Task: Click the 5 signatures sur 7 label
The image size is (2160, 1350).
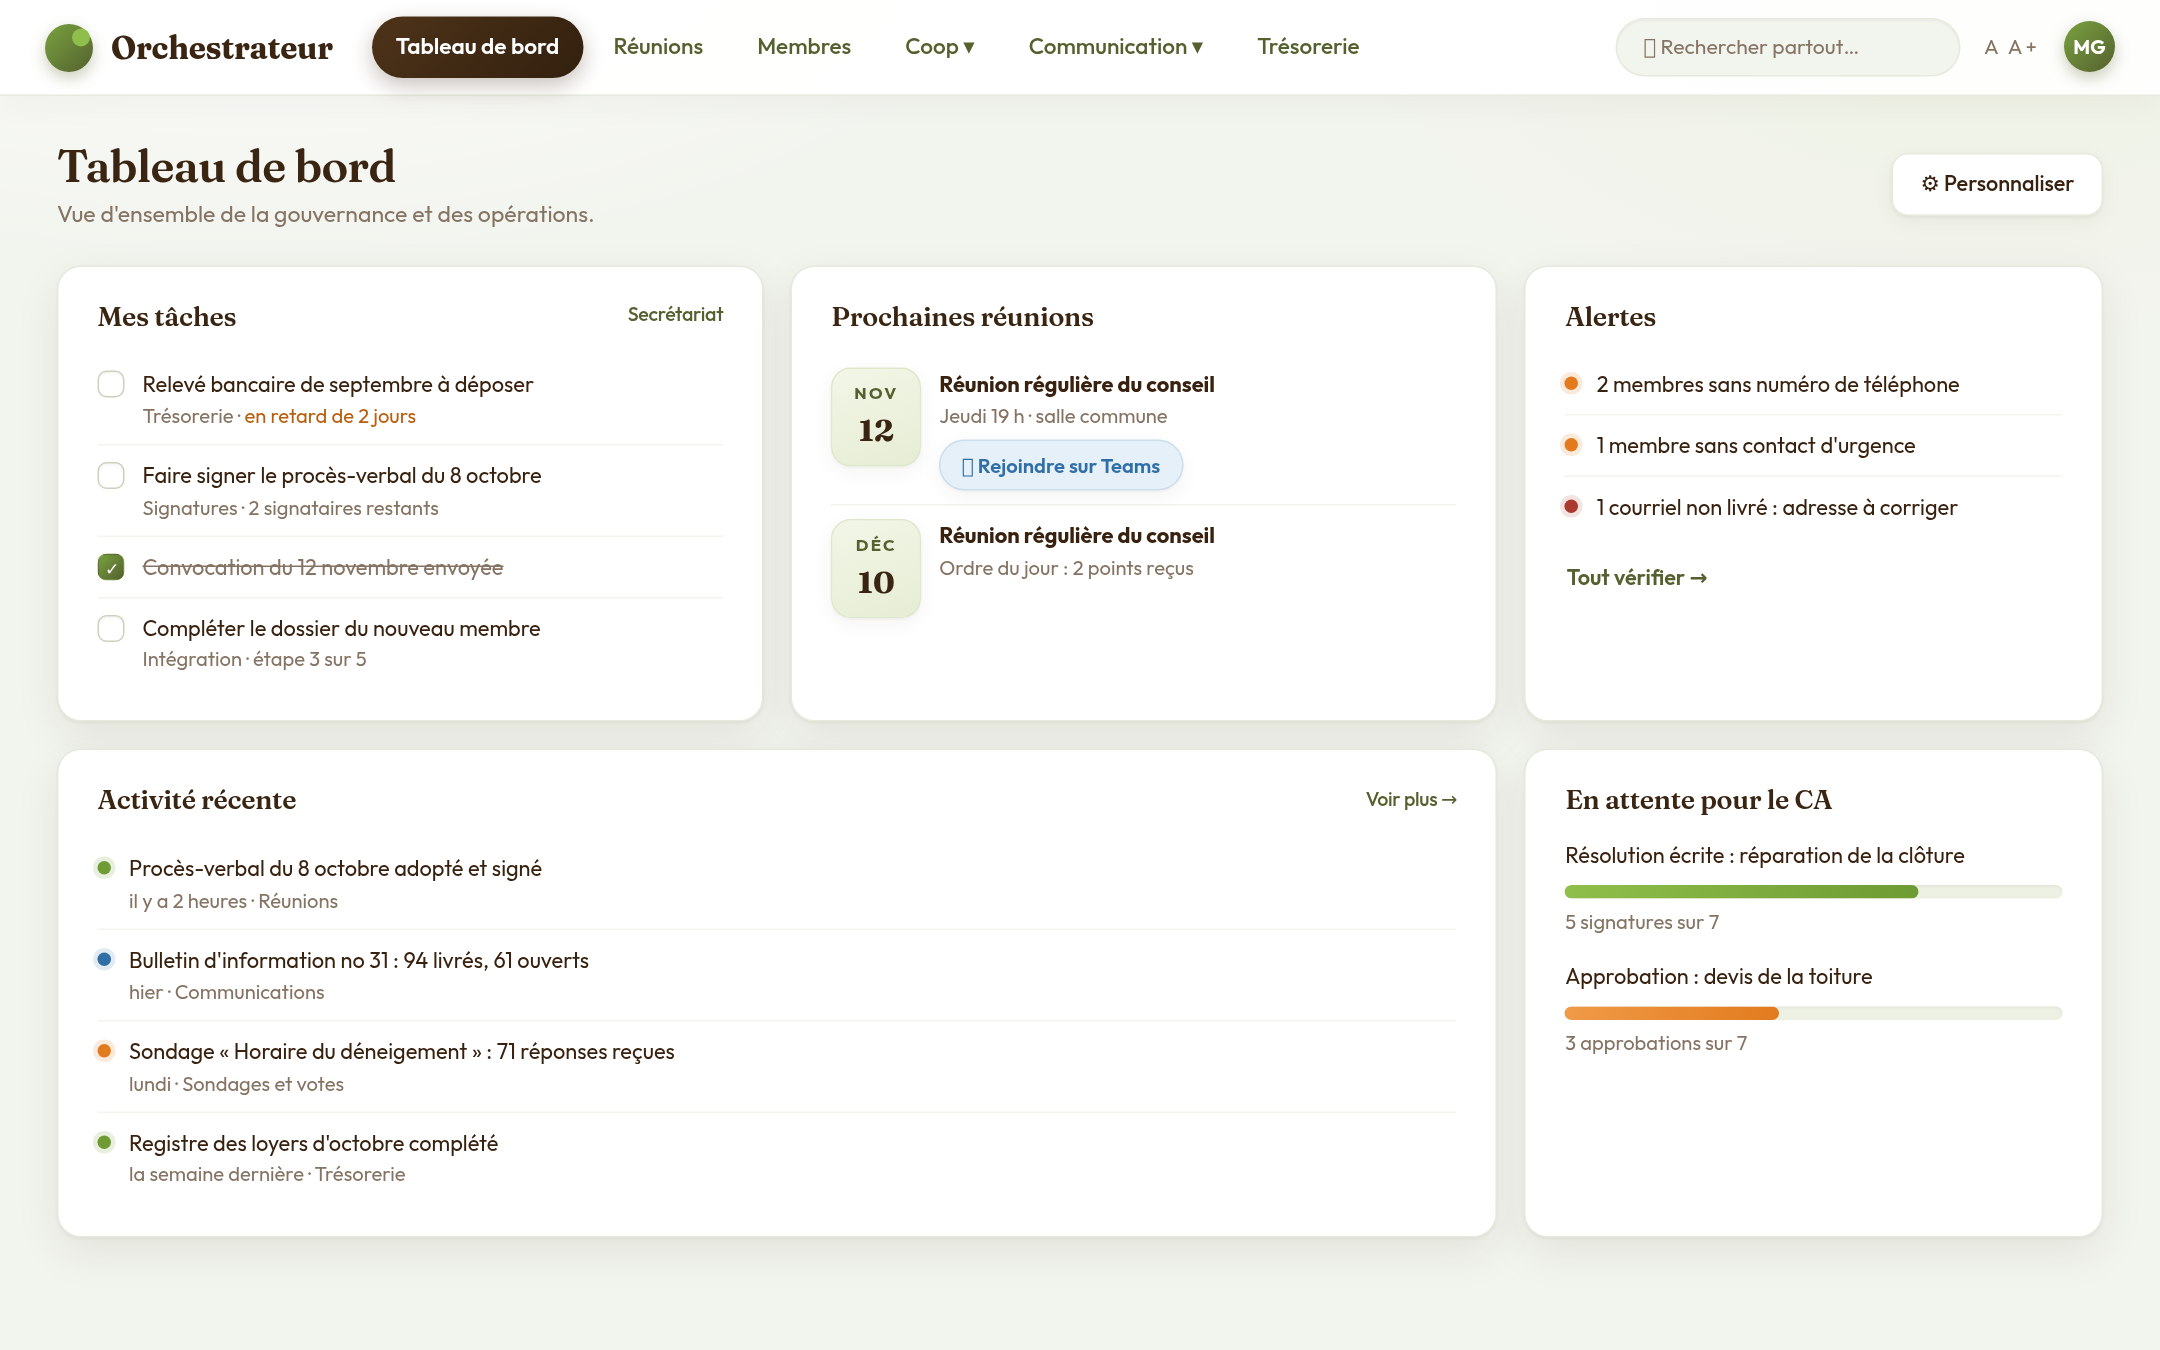Action: (1642, 923)
